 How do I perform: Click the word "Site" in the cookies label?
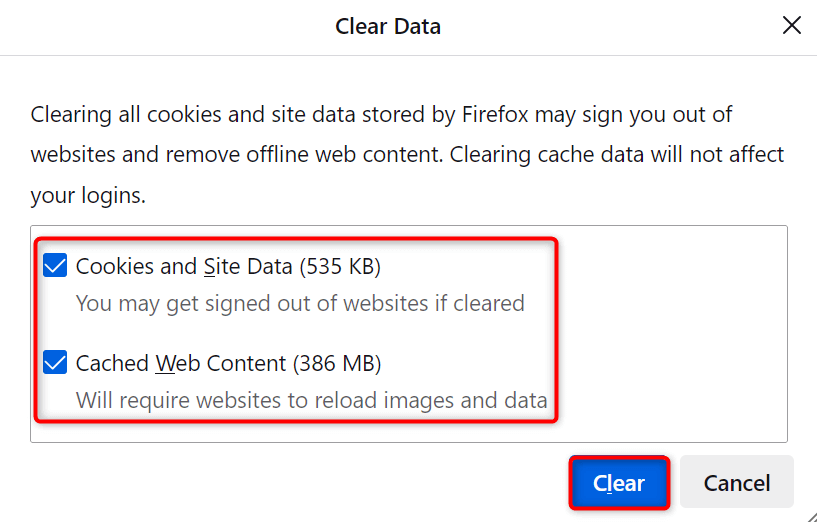(x=222, y=267)
